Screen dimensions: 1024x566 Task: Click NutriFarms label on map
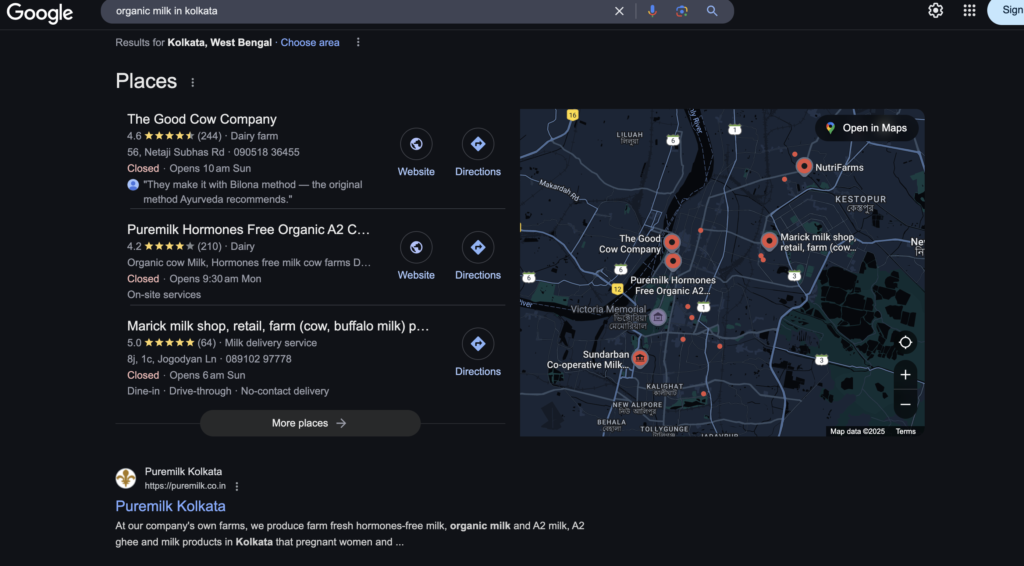(839, 167)
